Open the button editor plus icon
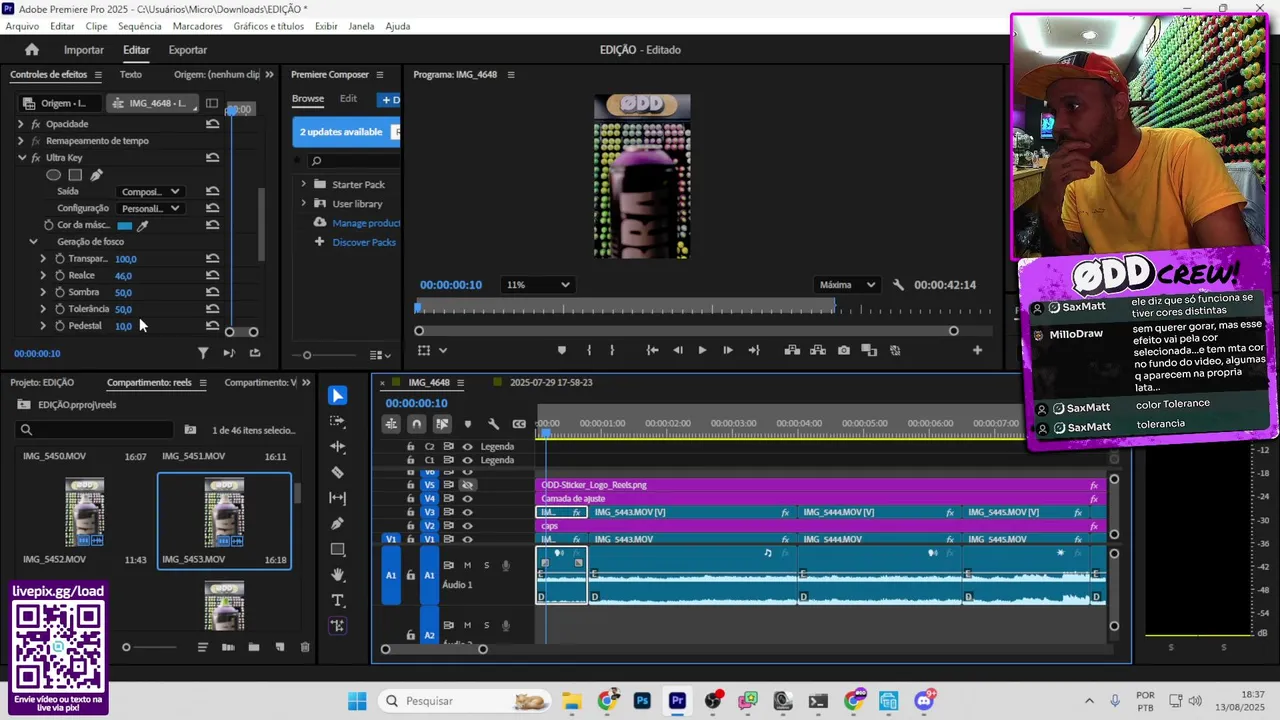Screen dimensions: 1280x720 [x=977, y=350]
